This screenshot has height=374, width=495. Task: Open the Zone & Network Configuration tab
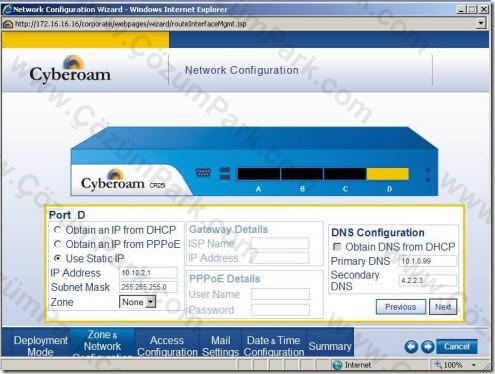102,343
